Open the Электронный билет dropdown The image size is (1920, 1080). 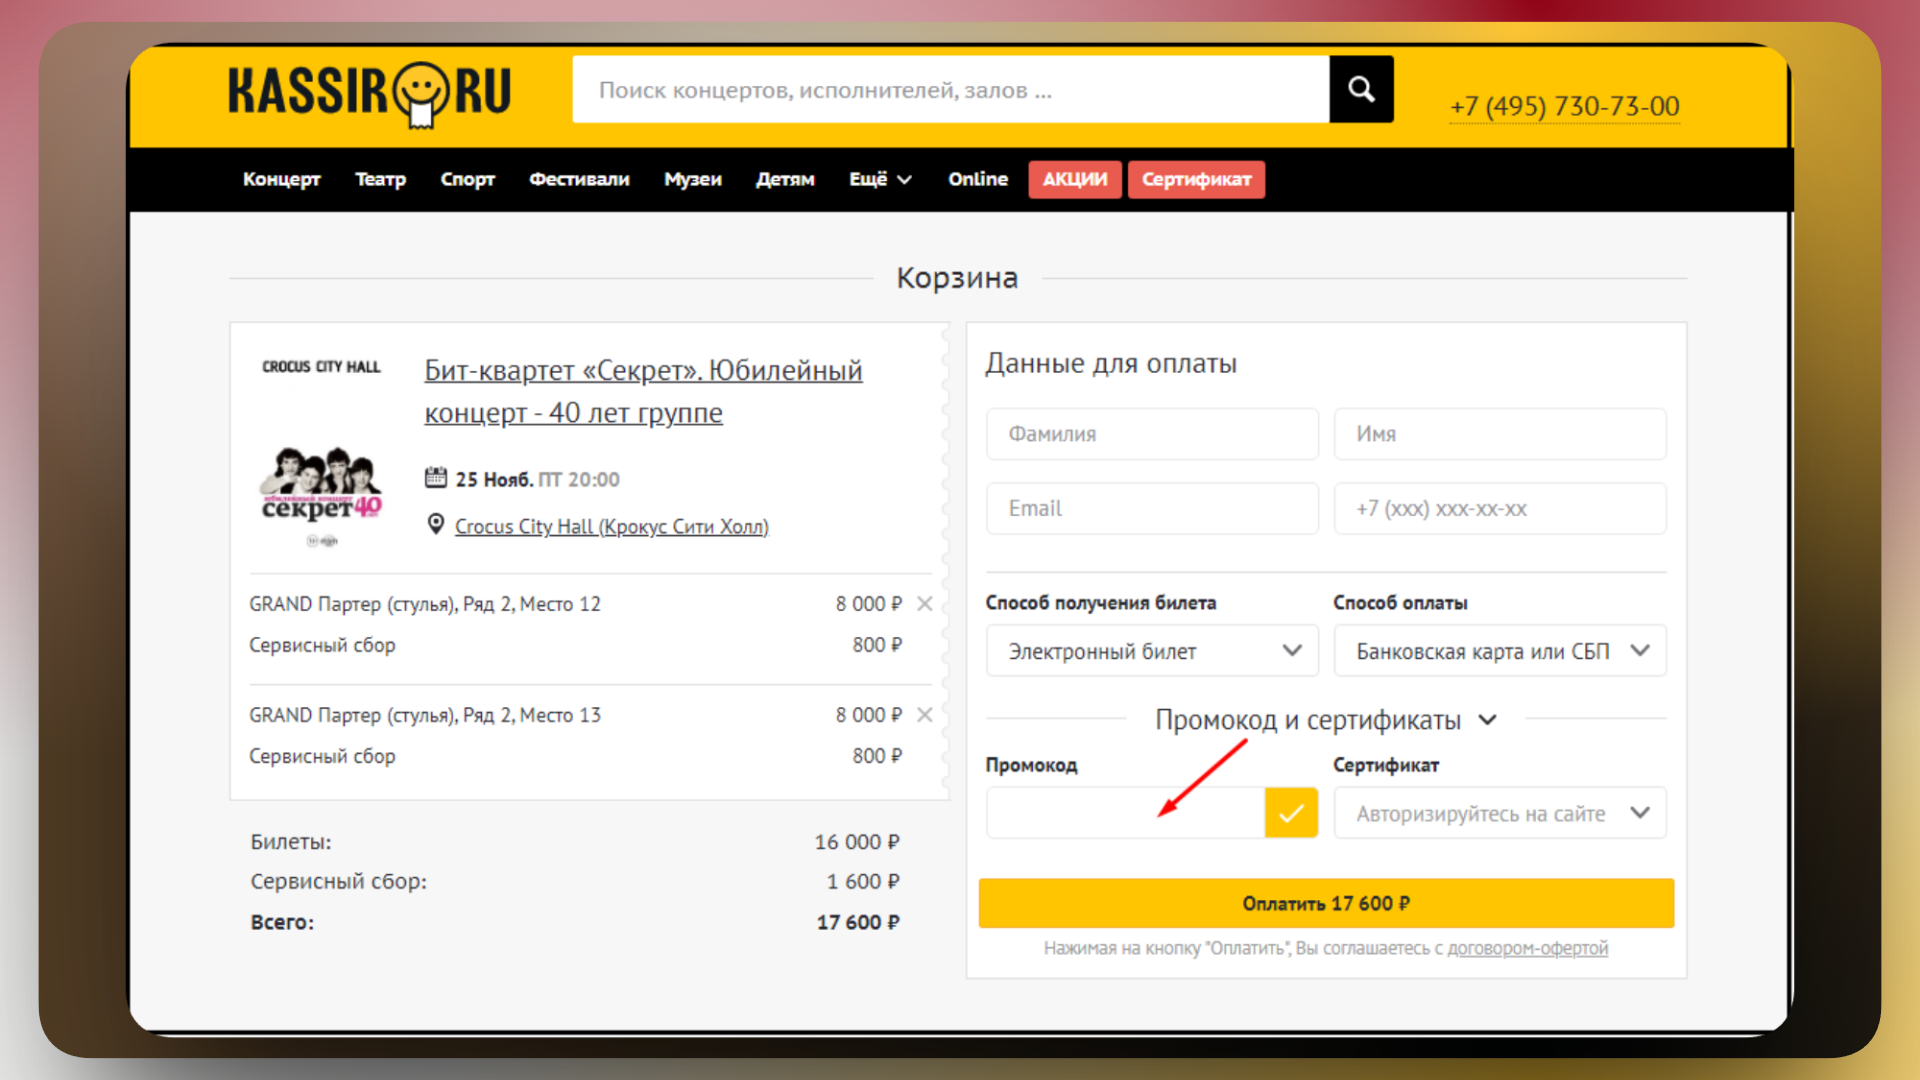coord(1151,650)
